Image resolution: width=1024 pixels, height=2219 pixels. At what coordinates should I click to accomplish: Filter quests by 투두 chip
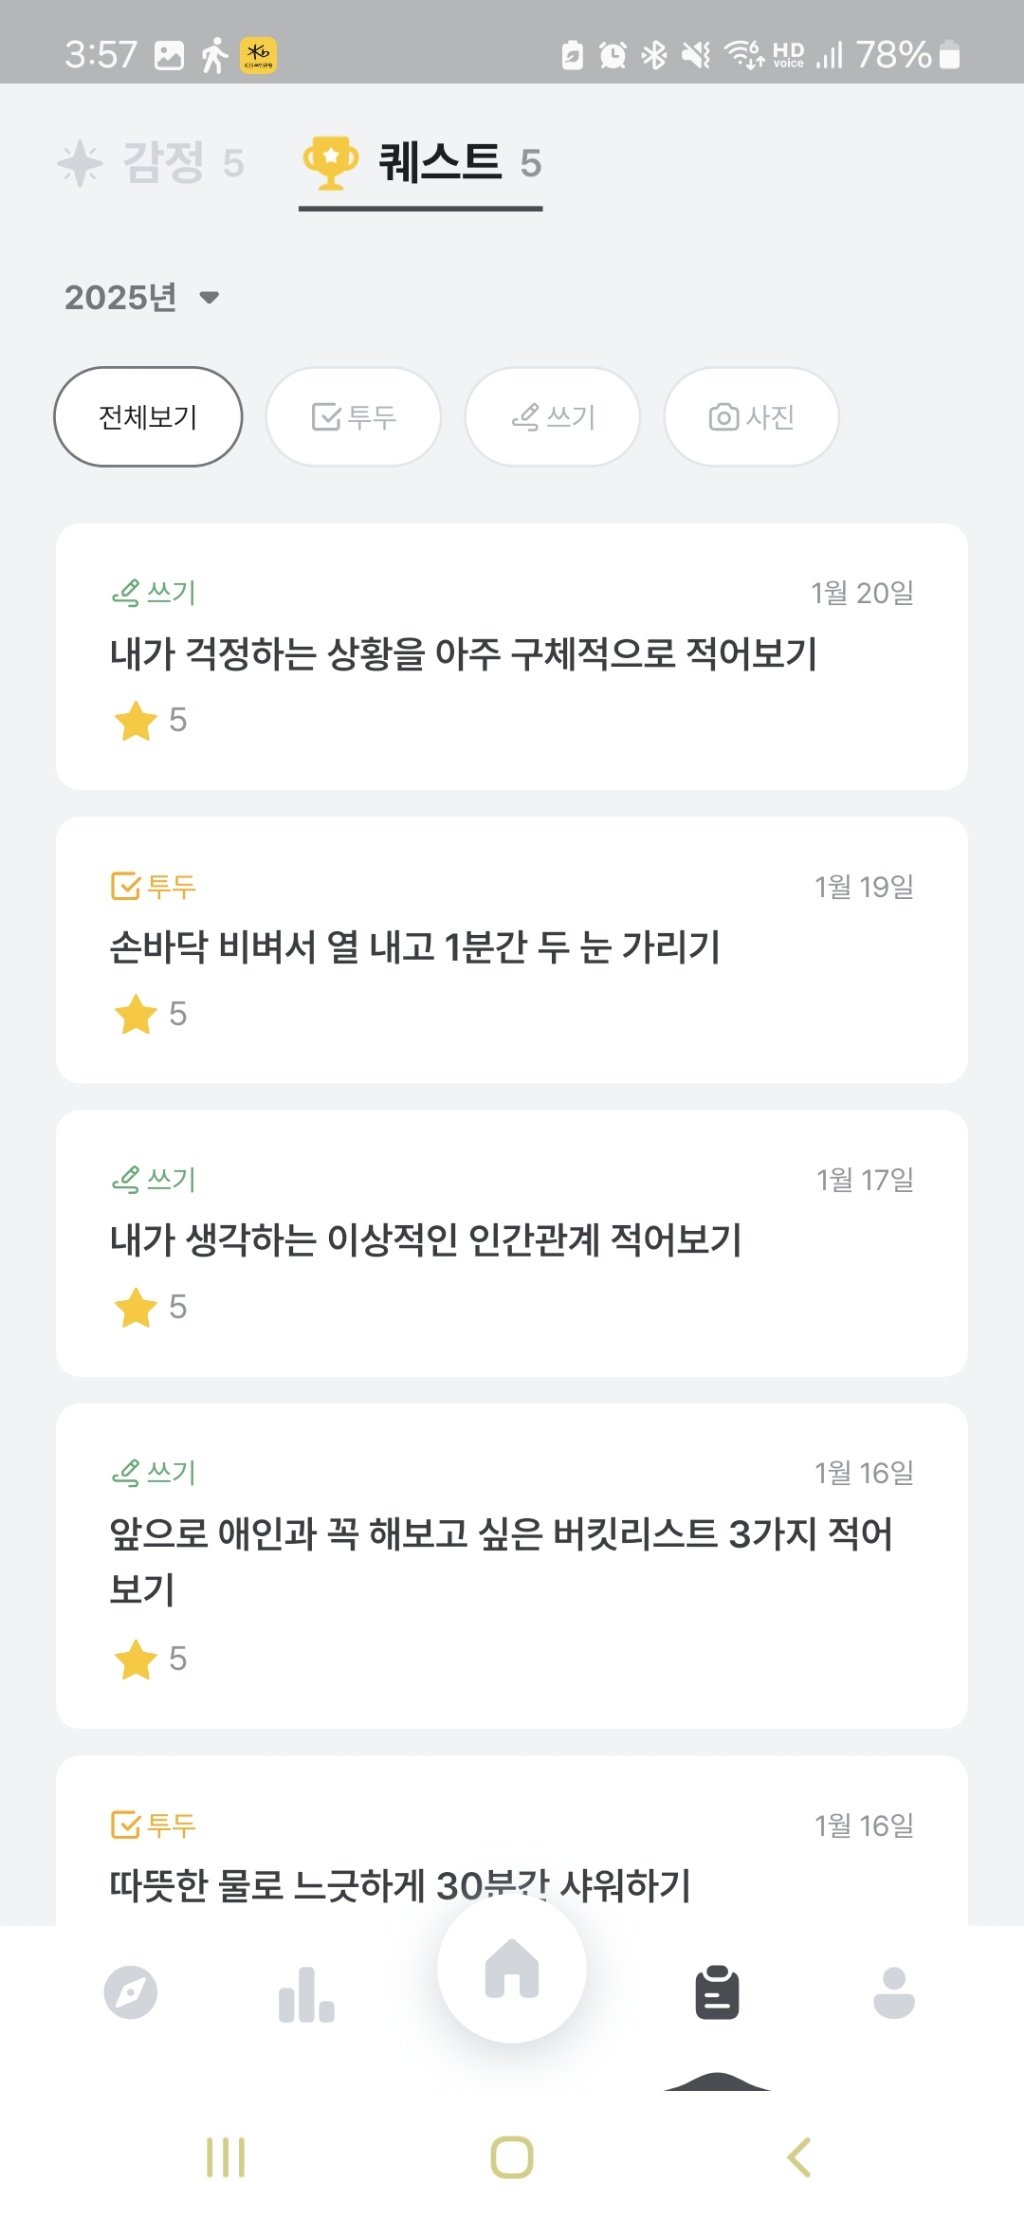coord(353,416)
